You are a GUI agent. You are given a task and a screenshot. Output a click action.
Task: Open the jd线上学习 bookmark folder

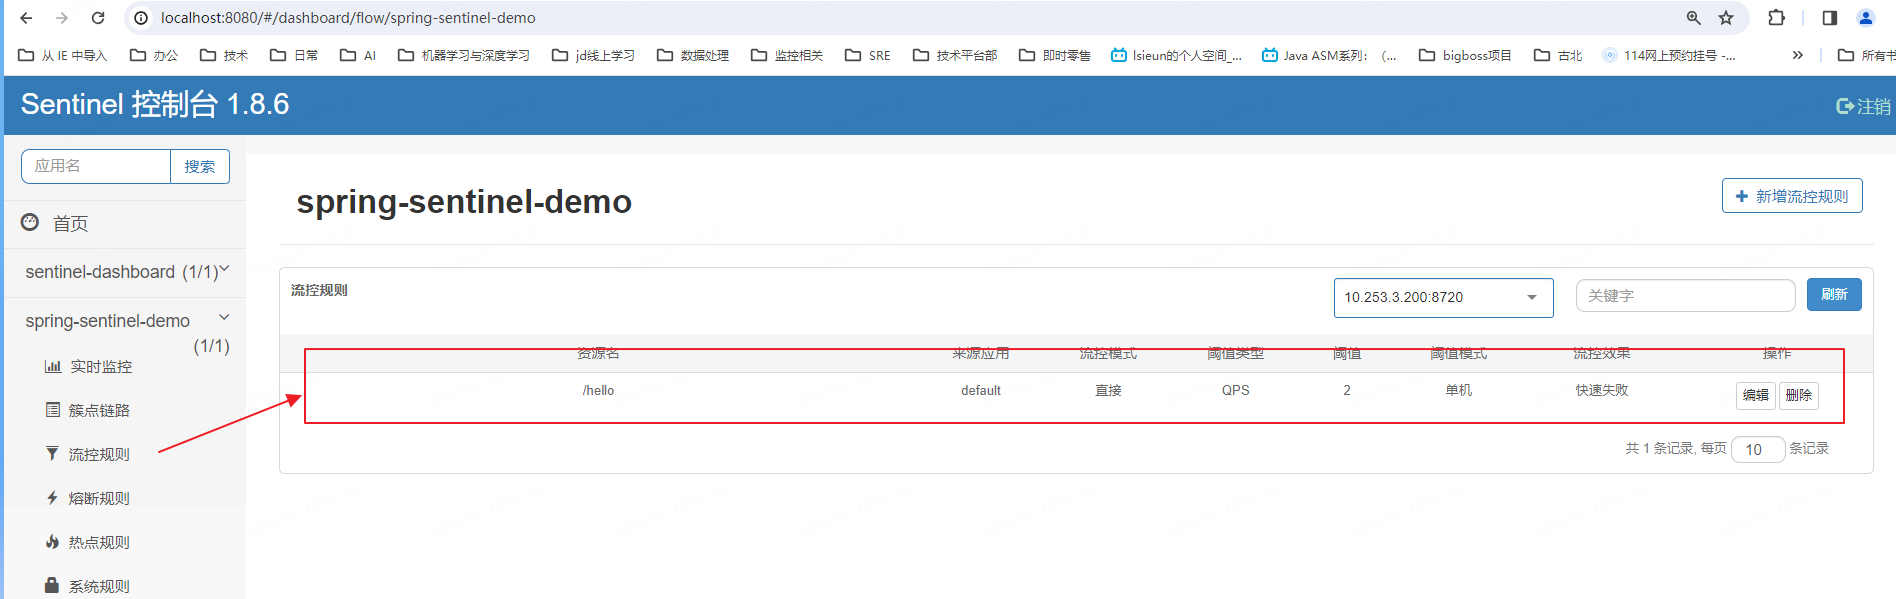pyautogui.click(x=593, y=55)
